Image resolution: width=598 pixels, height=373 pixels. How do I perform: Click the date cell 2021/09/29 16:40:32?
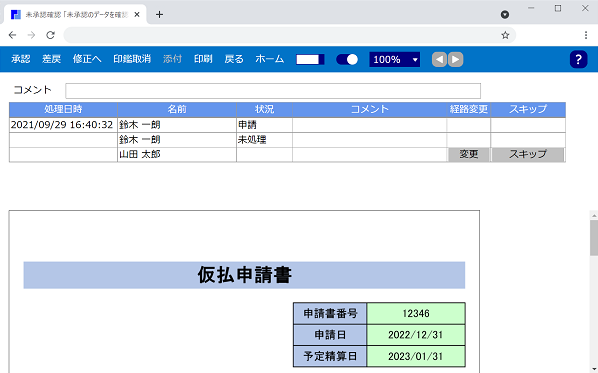pyautogui.click(x=62, y=125)
